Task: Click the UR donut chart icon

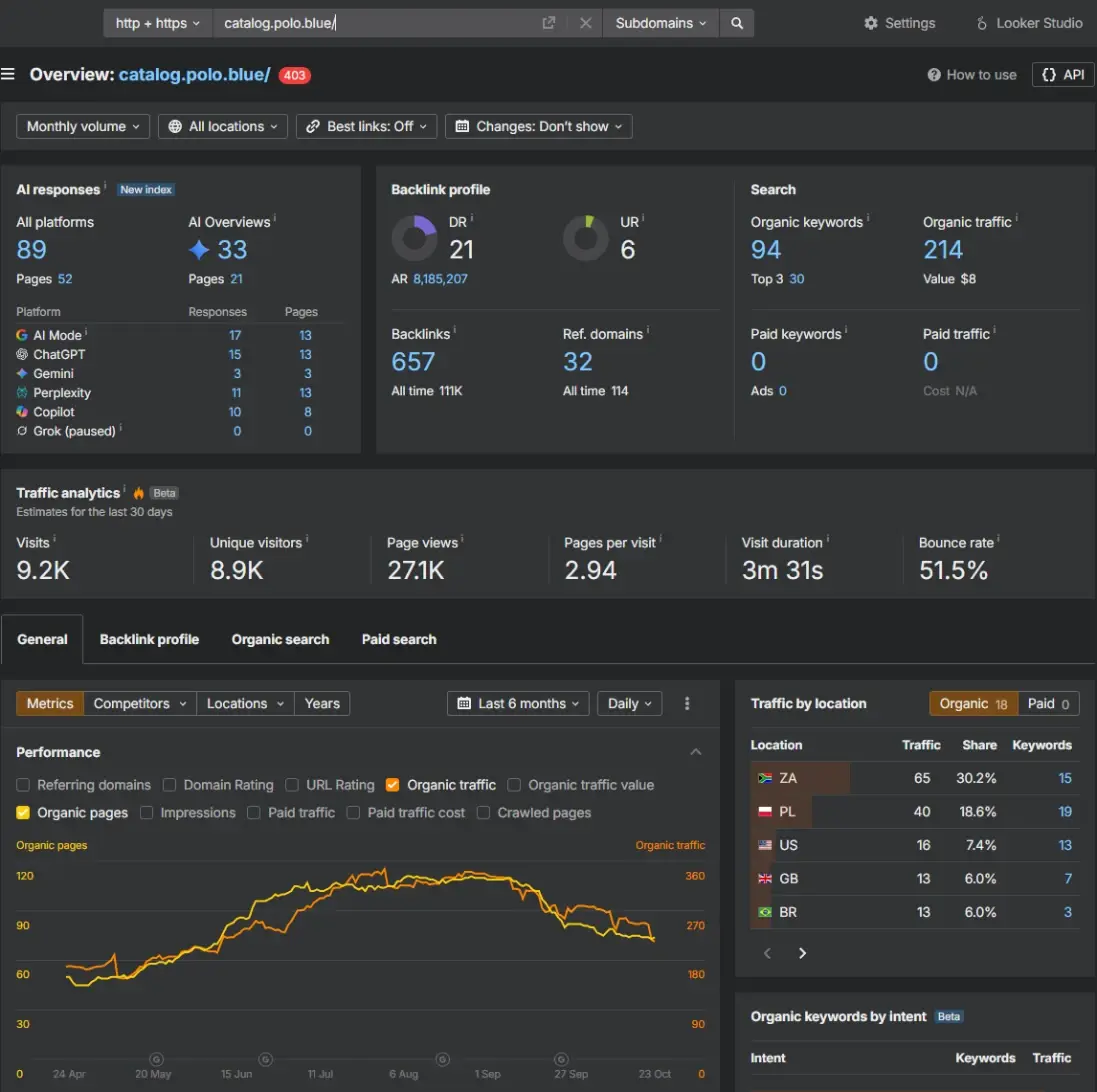Action: click(586, 238)
